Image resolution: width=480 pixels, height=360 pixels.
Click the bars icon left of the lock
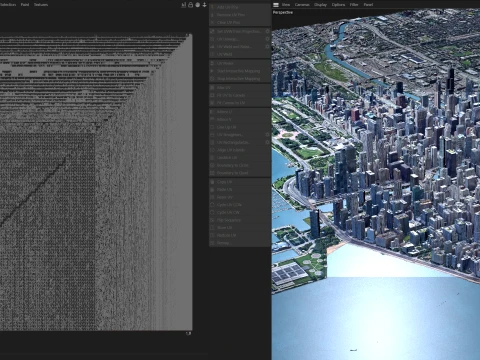[x=184, y=5]
